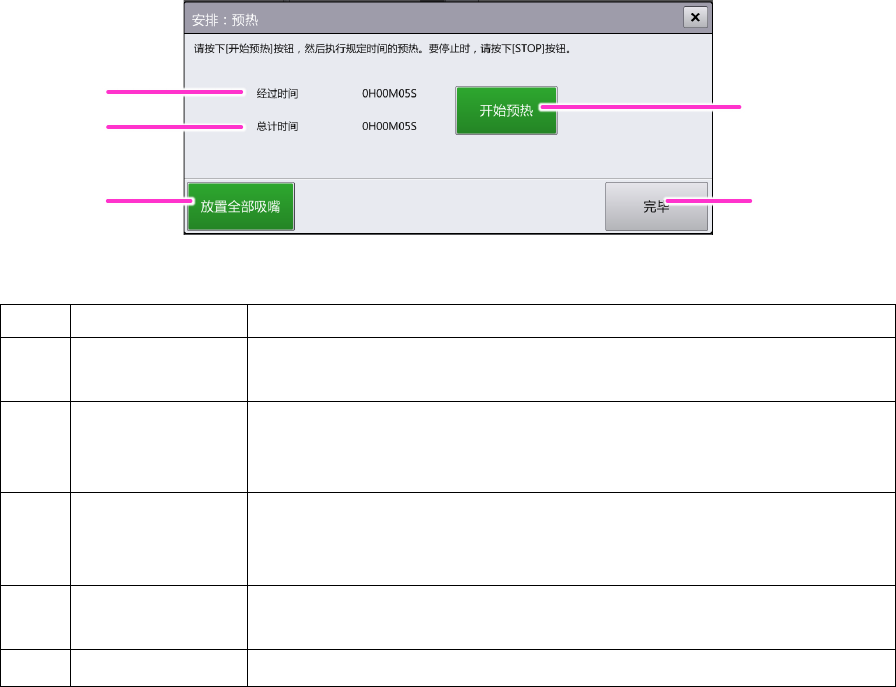Click the 完毕 button
Screen dimensions: 896x687
pyautogui.click(x=656, y=206)
